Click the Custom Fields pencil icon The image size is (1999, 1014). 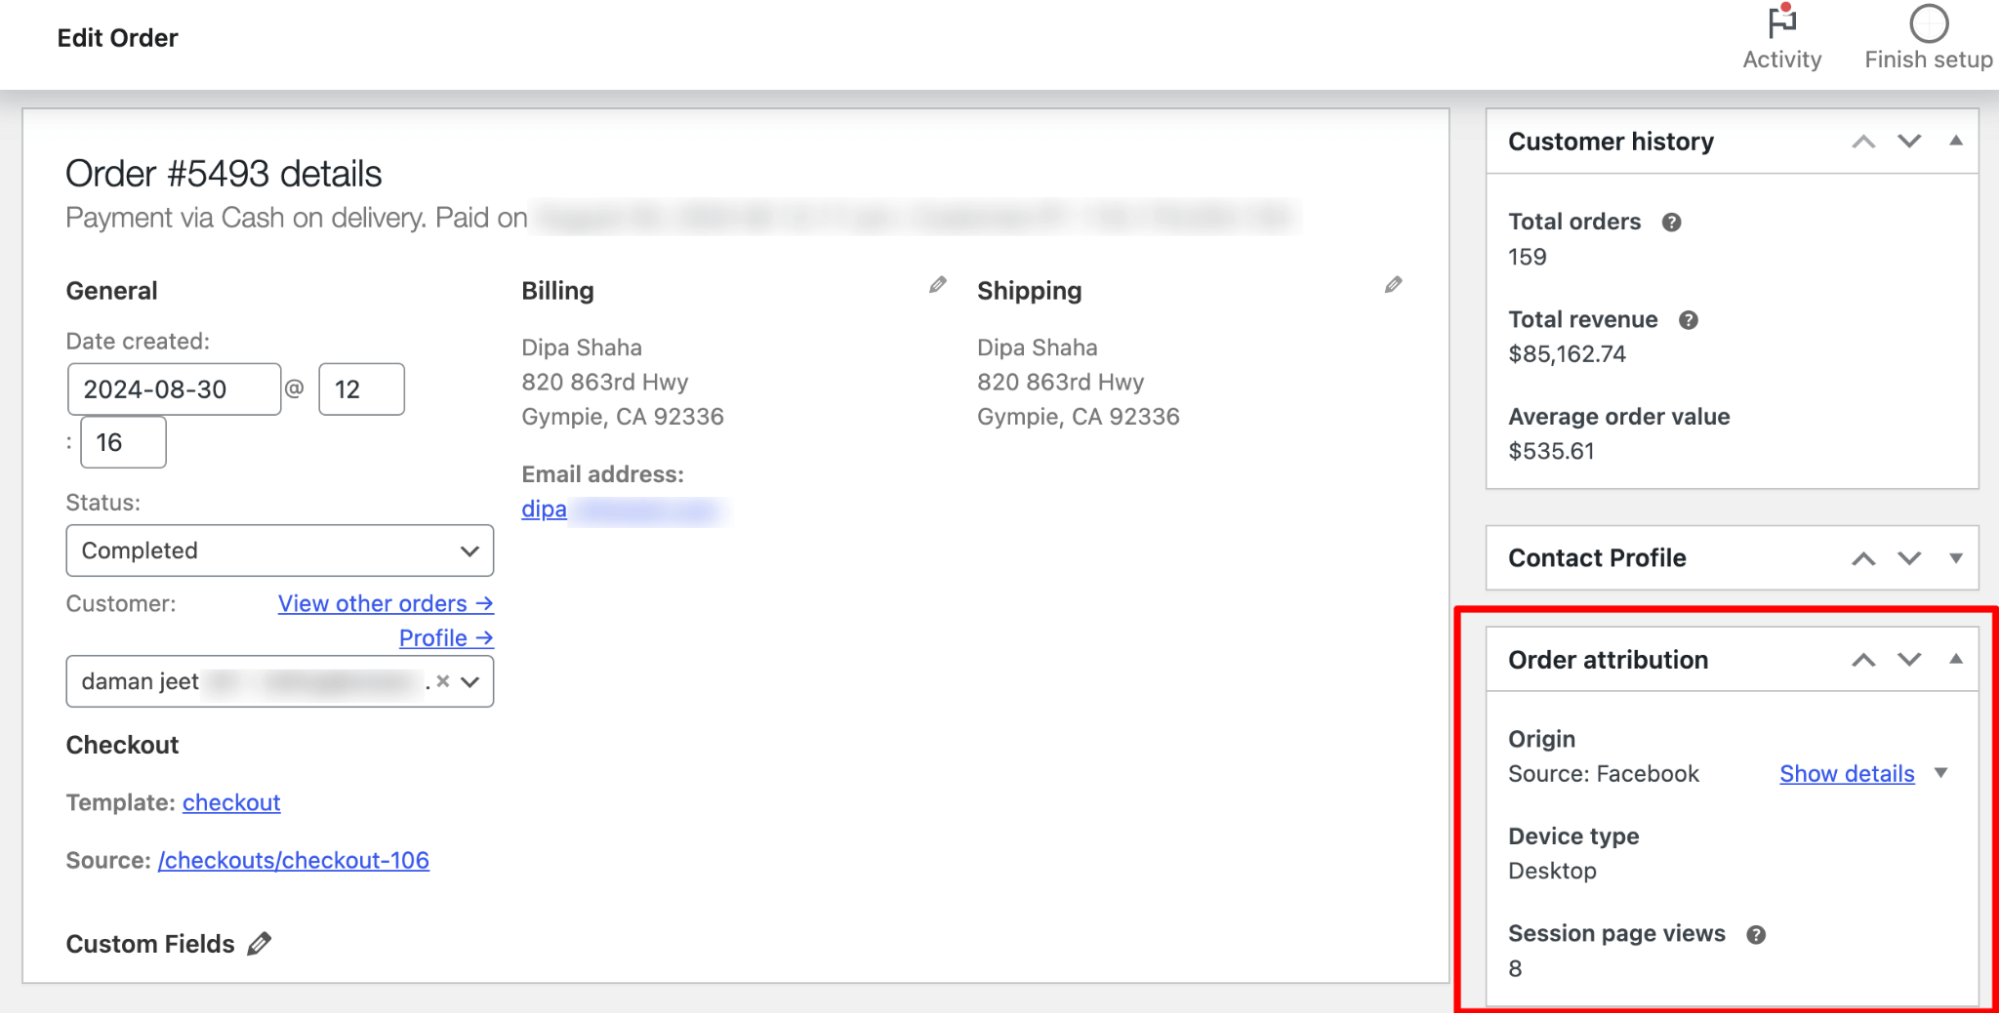pyautogui.click(x=259, y=944)
